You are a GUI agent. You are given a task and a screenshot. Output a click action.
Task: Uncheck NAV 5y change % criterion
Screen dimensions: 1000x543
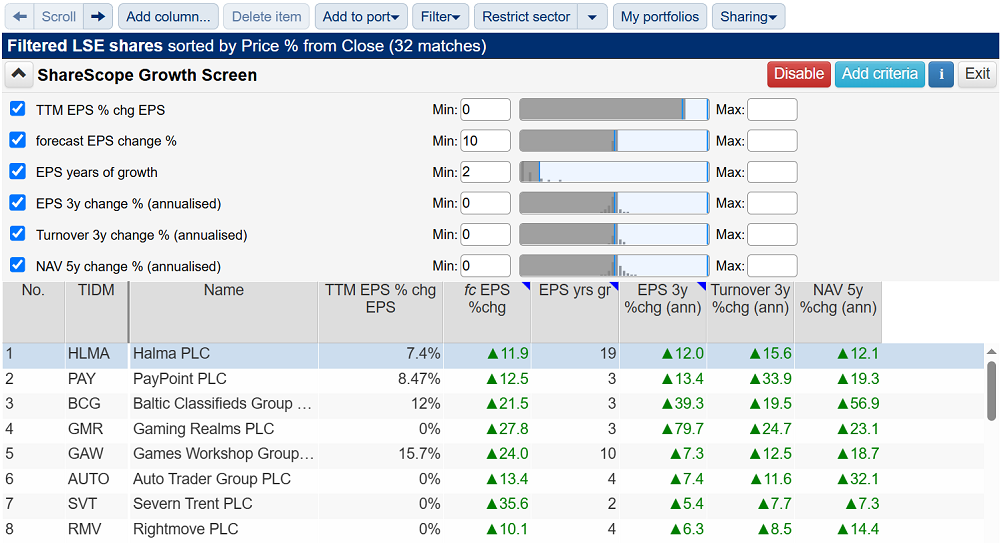tap(17, 265)
